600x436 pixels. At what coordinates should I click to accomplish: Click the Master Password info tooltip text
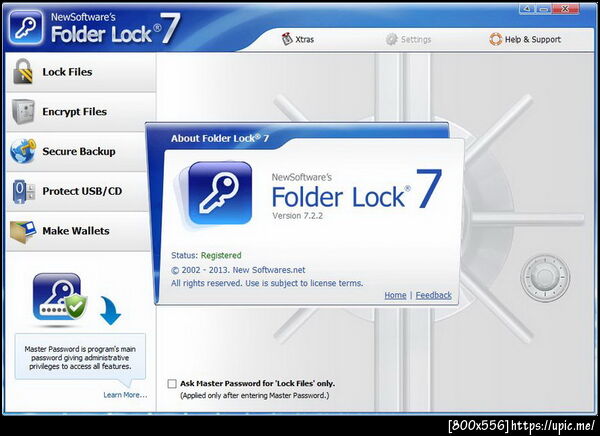80,358
